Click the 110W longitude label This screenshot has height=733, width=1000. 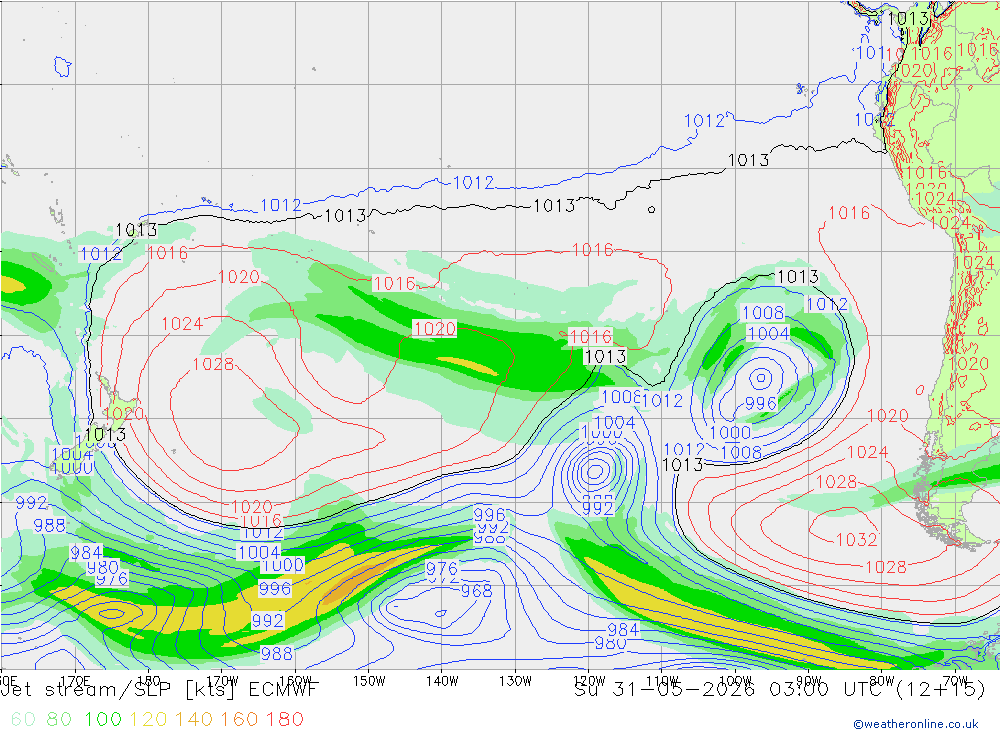[x=662, y=680]
